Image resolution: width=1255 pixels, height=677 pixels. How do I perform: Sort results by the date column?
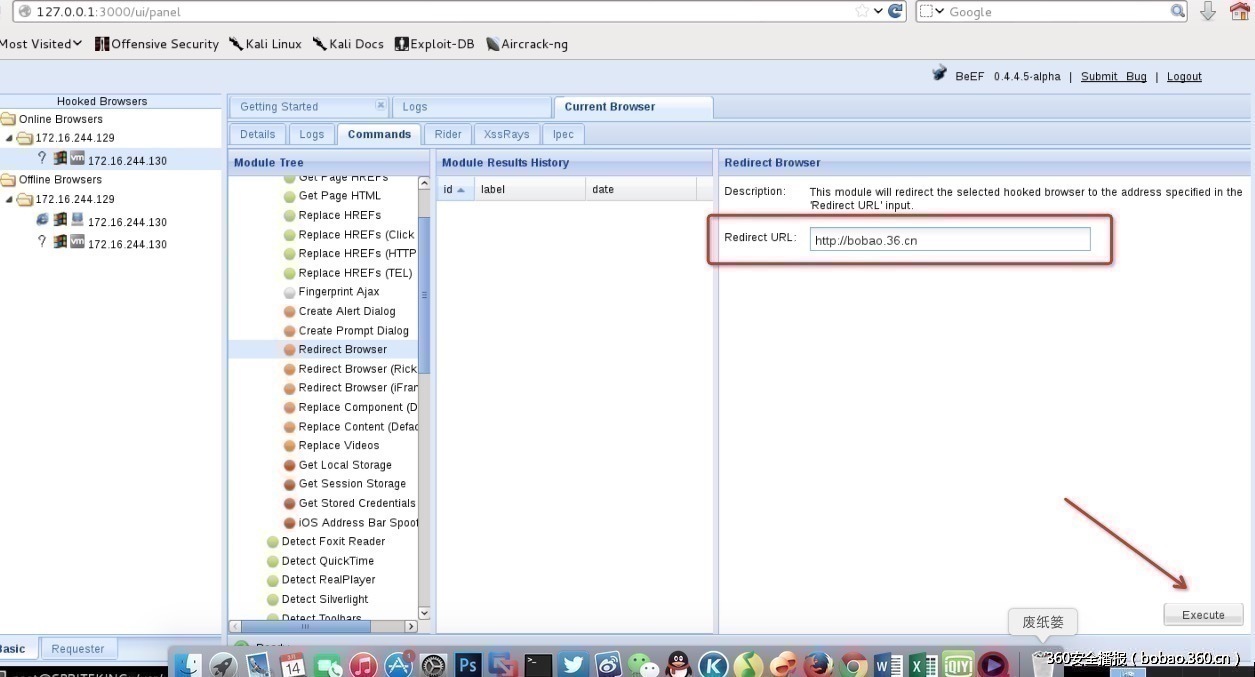click(x=641, y=189)
